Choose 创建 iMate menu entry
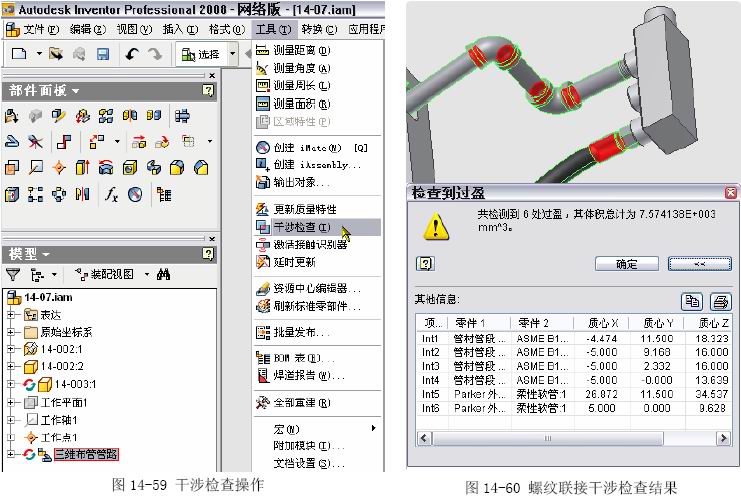This screenshot has height=500, width=741. click(317, 147)
